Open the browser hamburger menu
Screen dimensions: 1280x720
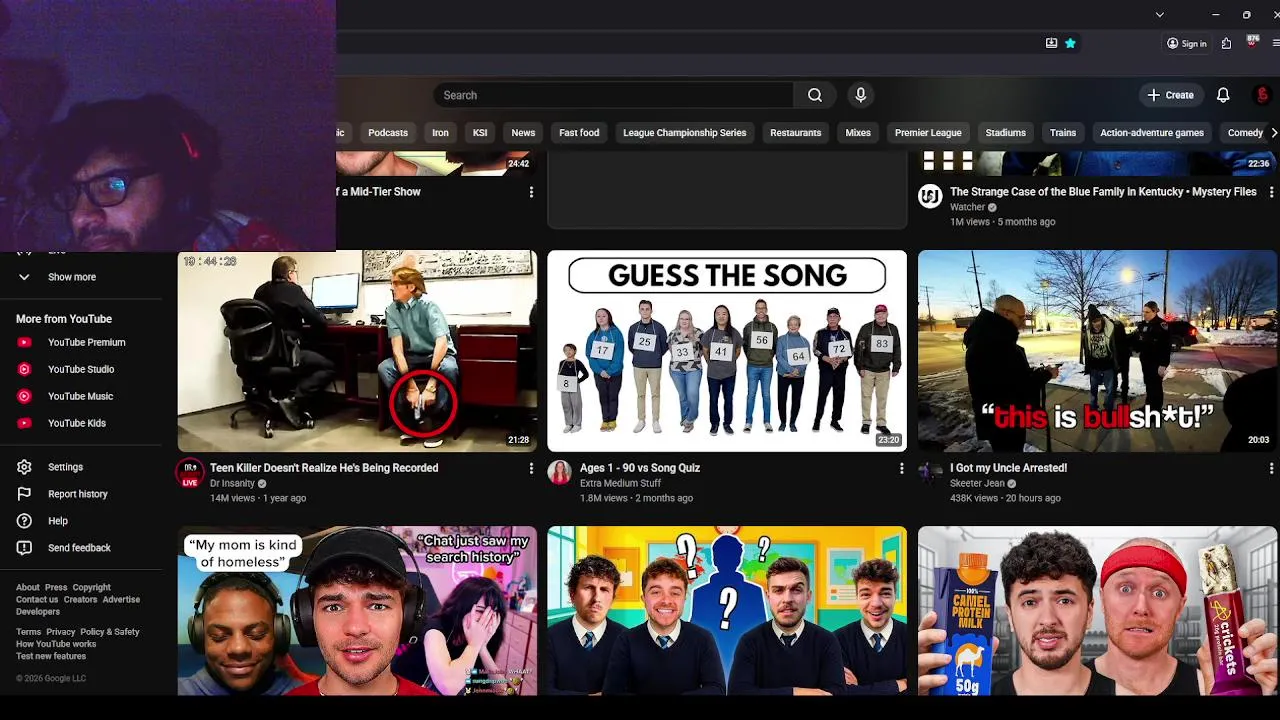[1276, 43]
